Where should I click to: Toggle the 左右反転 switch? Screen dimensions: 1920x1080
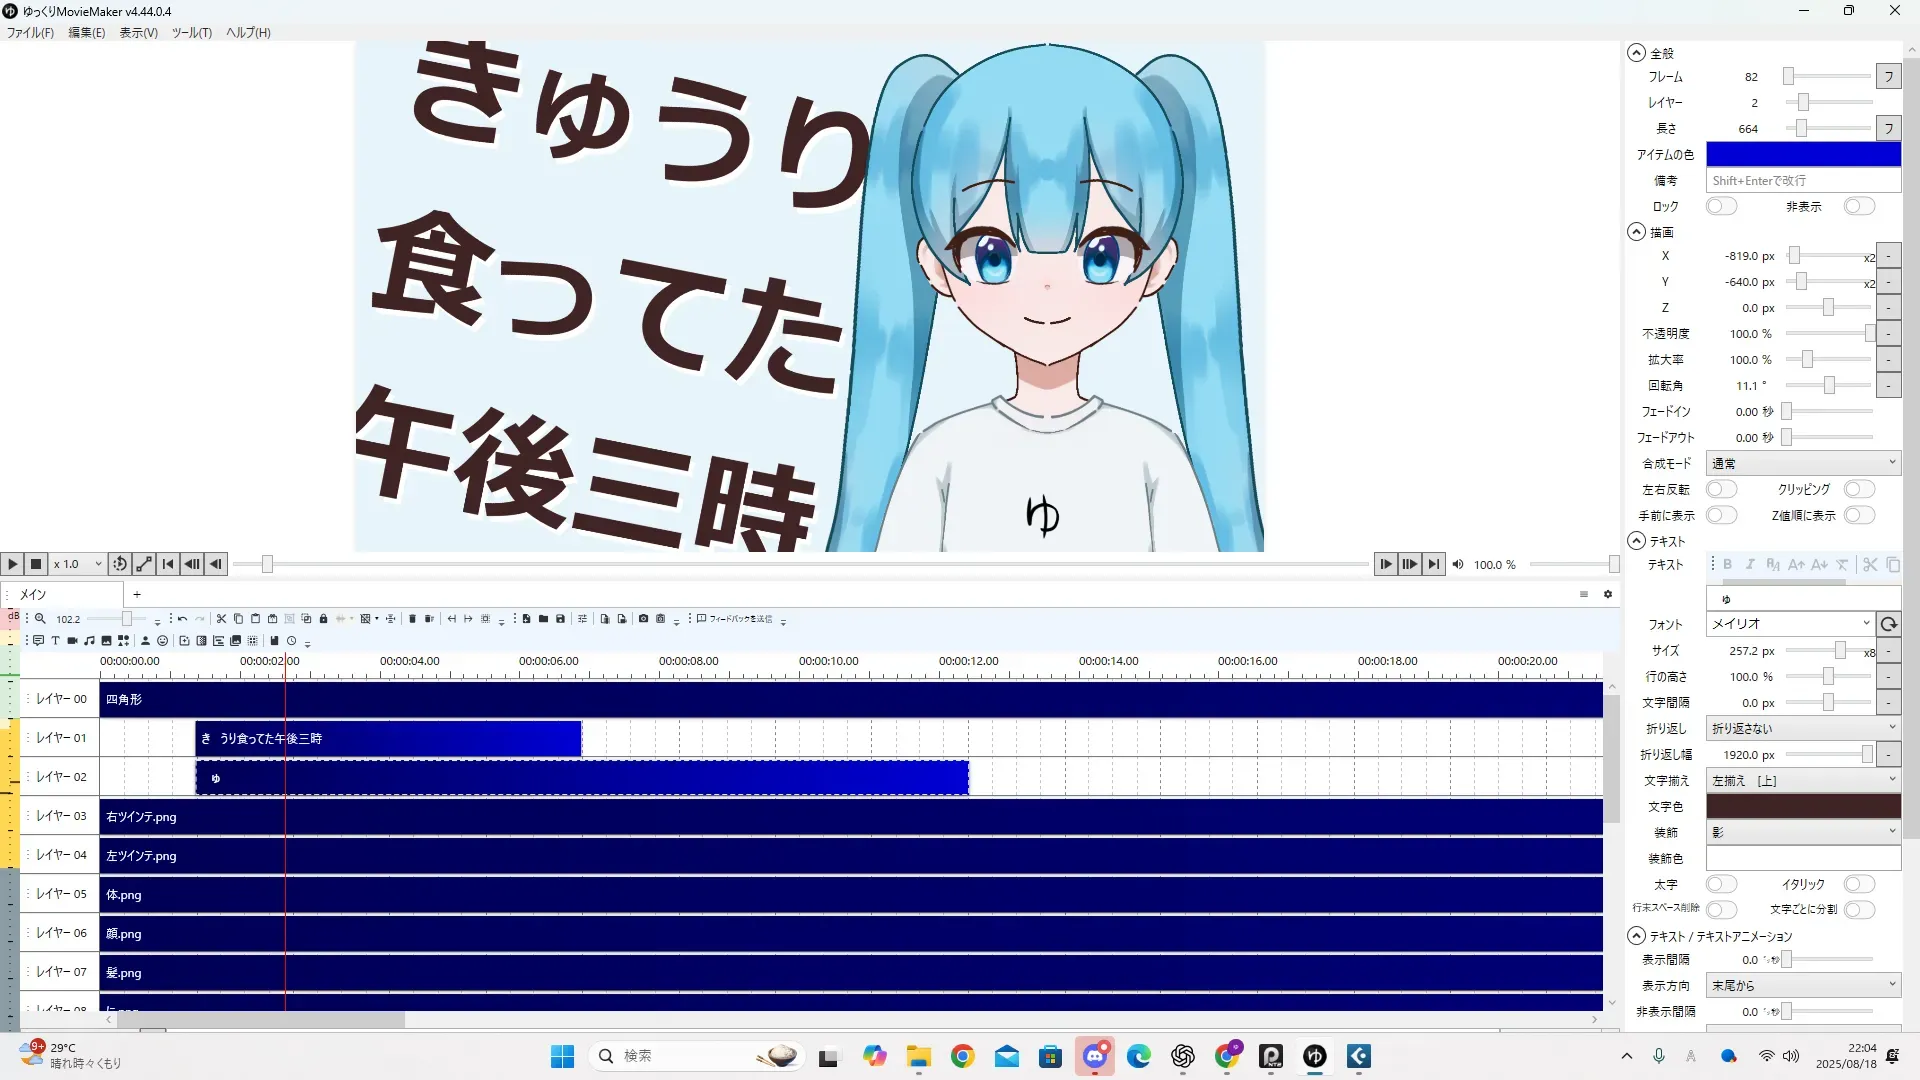(x=1720, y=489)
